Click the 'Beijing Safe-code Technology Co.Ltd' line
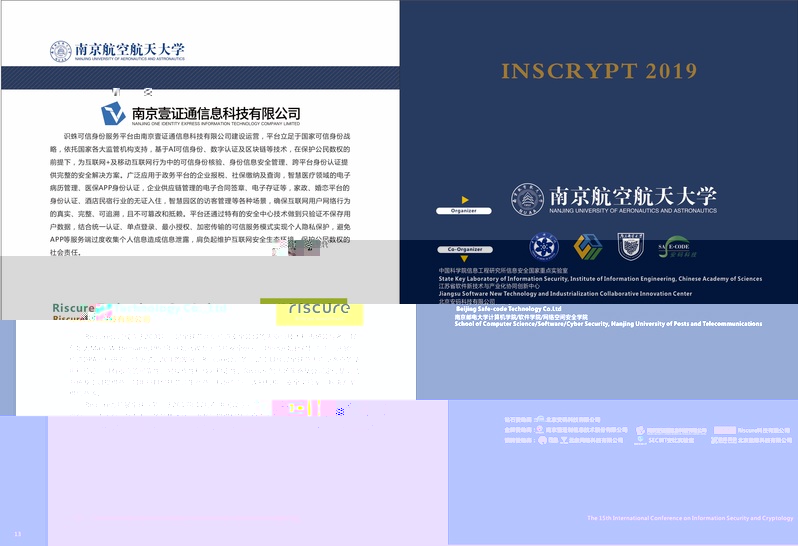 point(508,309)
